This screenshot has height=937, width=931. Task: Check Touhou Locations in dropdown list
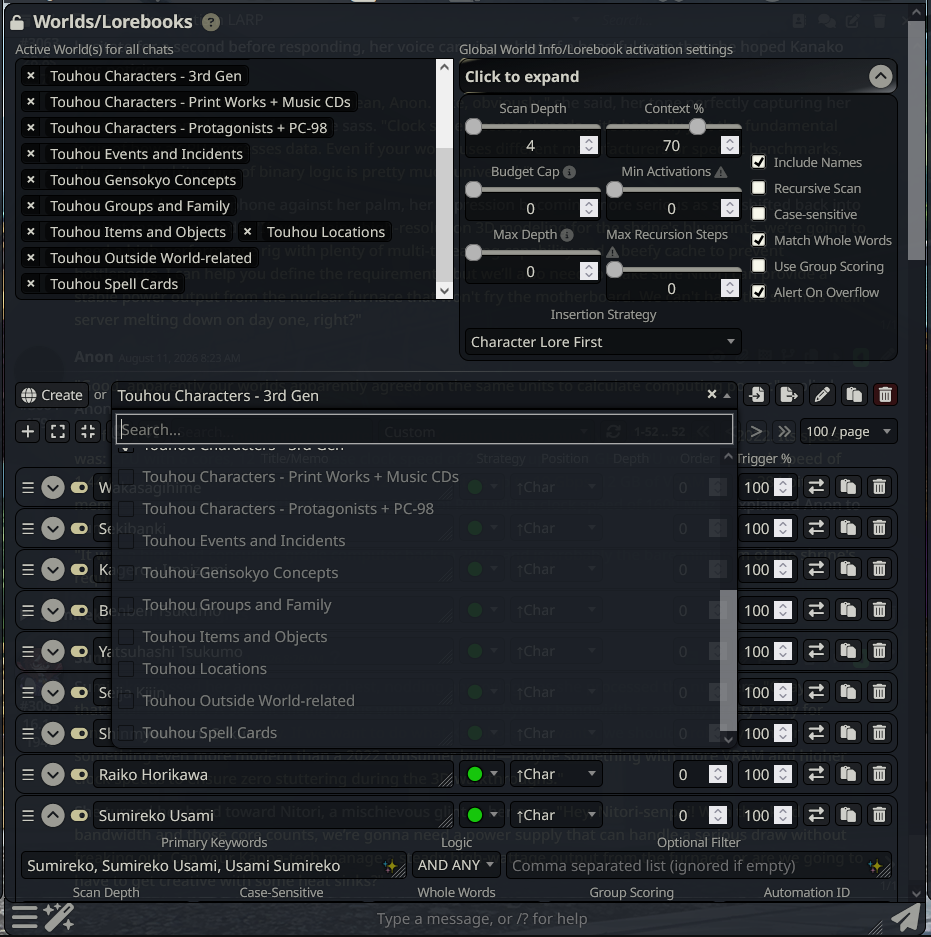[126, 669]
